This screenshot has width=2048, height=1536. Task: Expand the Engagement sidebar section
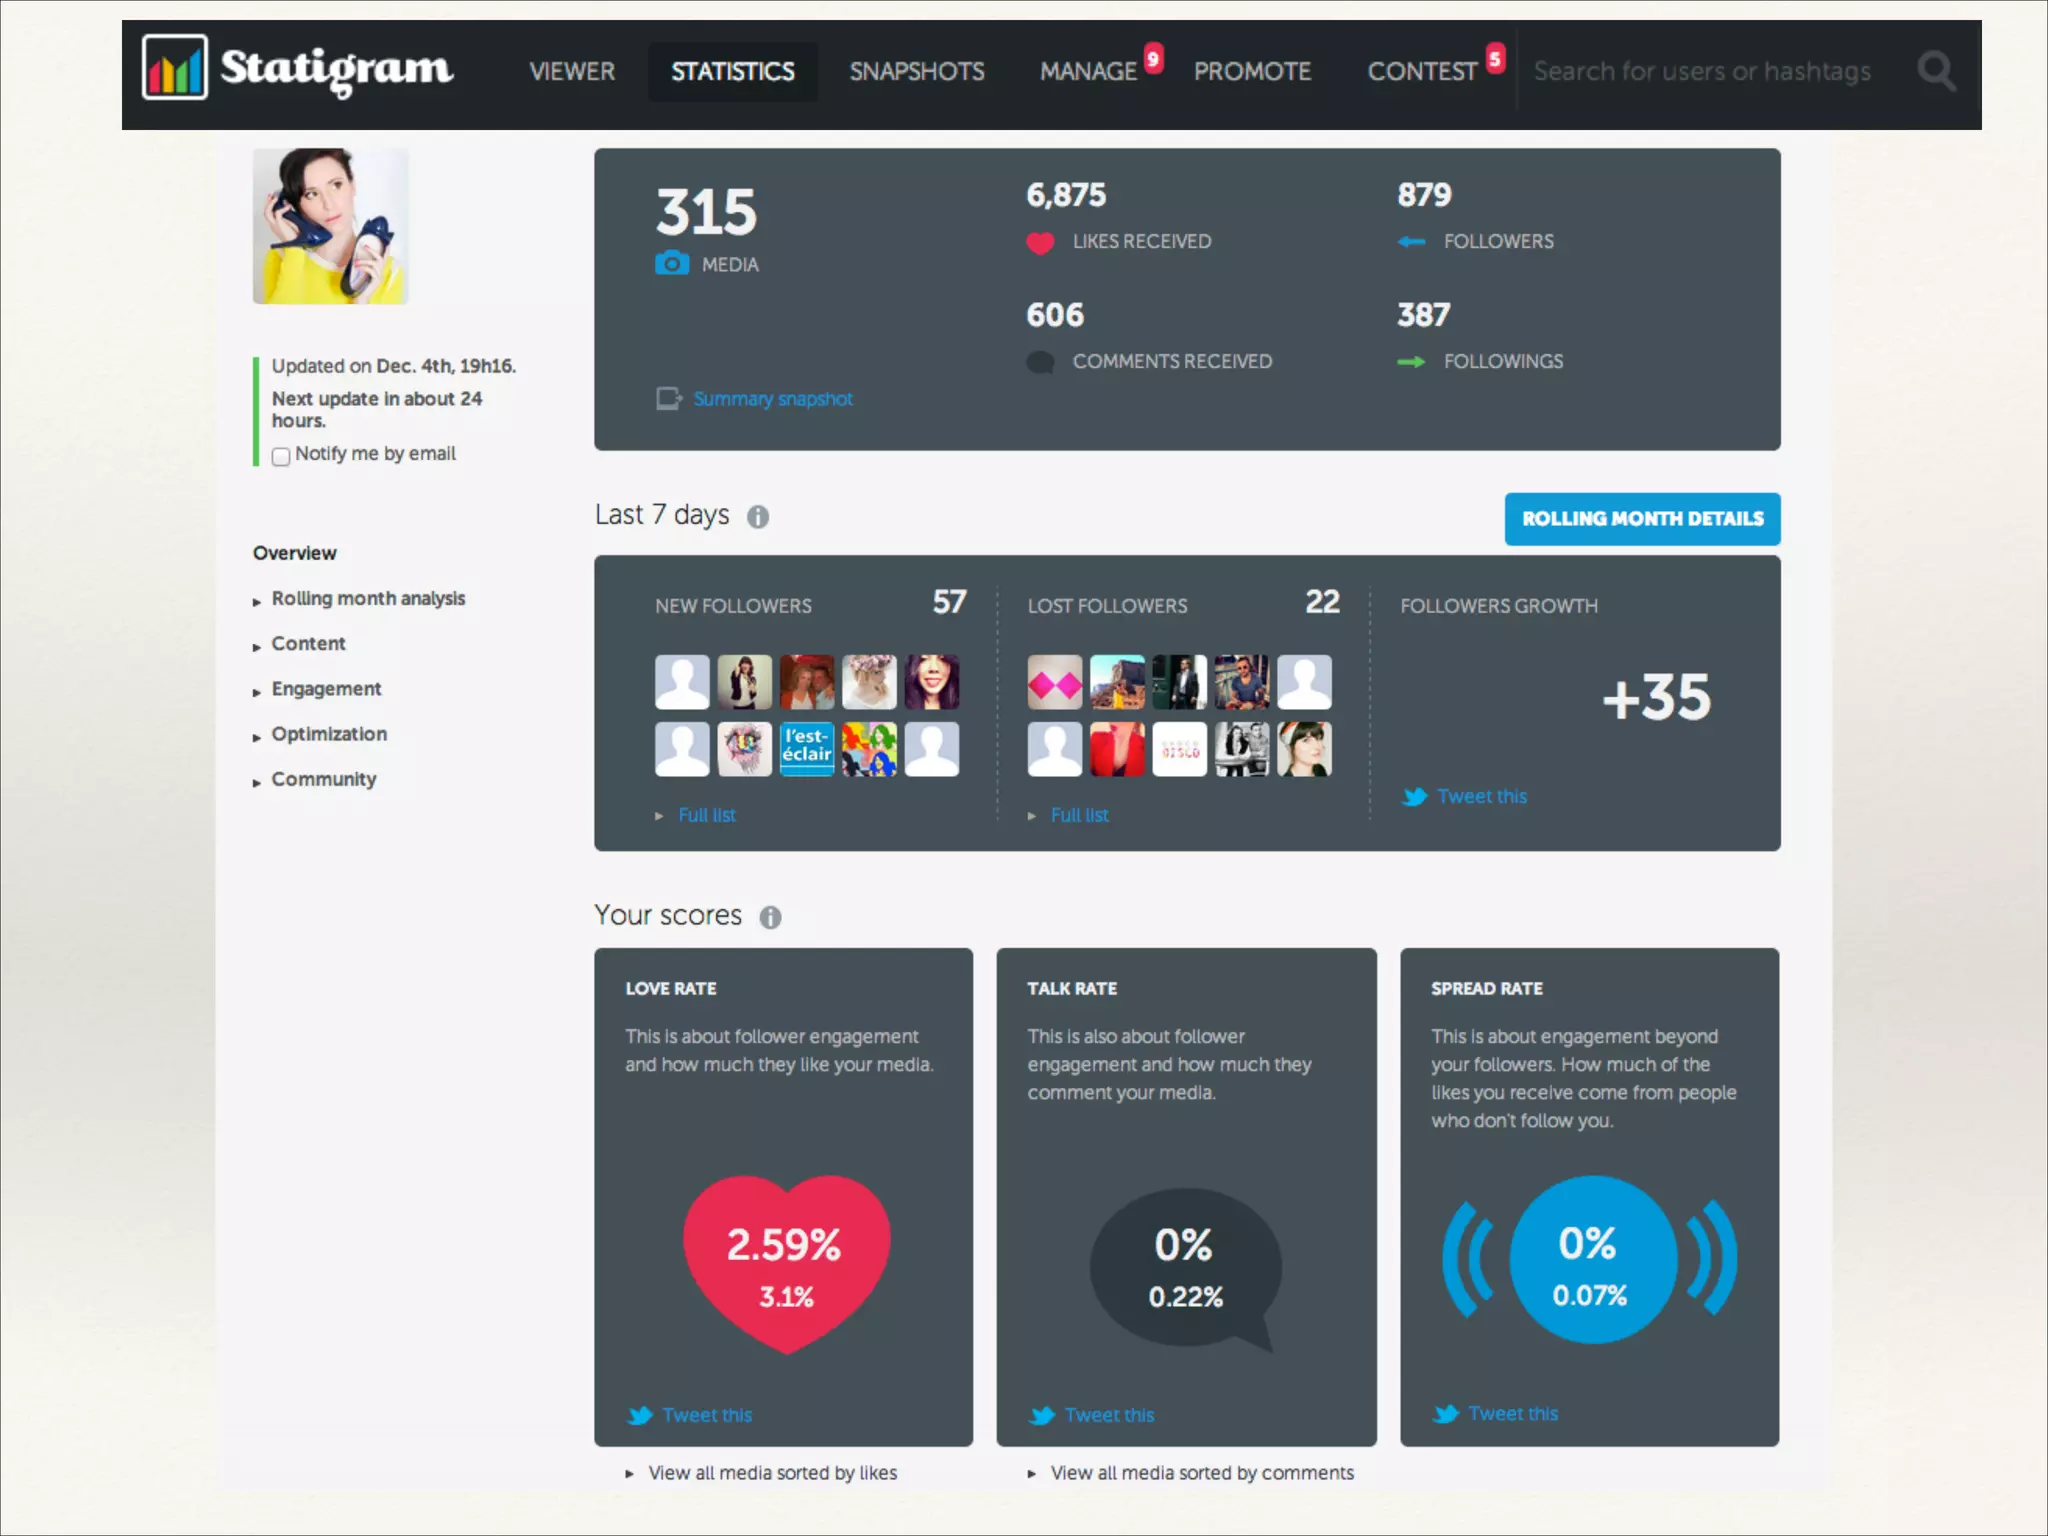326,689
